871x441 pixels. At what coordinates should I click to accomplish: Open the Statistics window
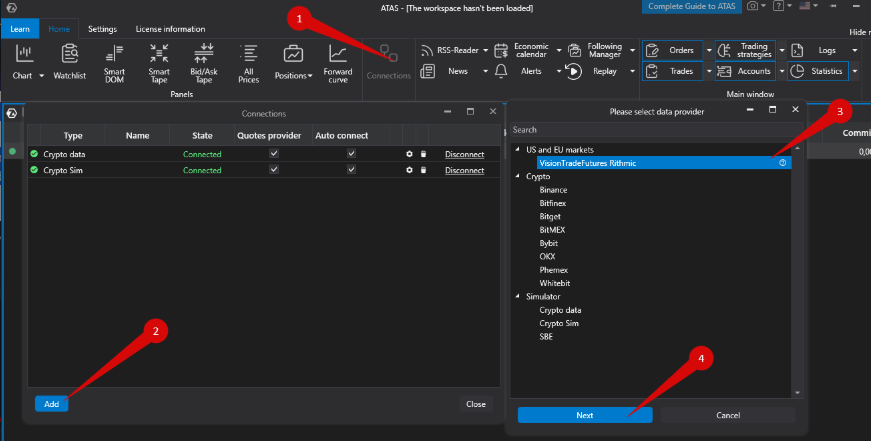(818, 71)
